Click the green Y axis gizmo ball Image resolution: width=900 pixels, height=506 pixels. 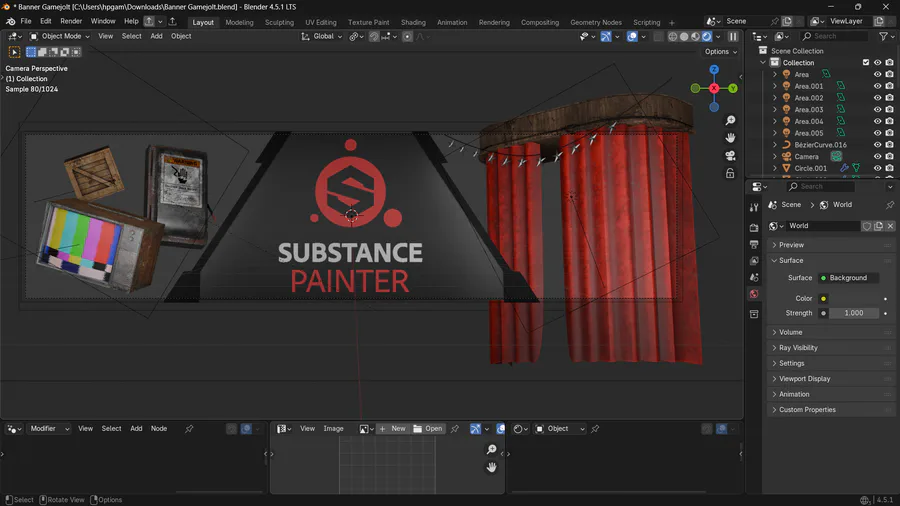(x=733, y=88)
